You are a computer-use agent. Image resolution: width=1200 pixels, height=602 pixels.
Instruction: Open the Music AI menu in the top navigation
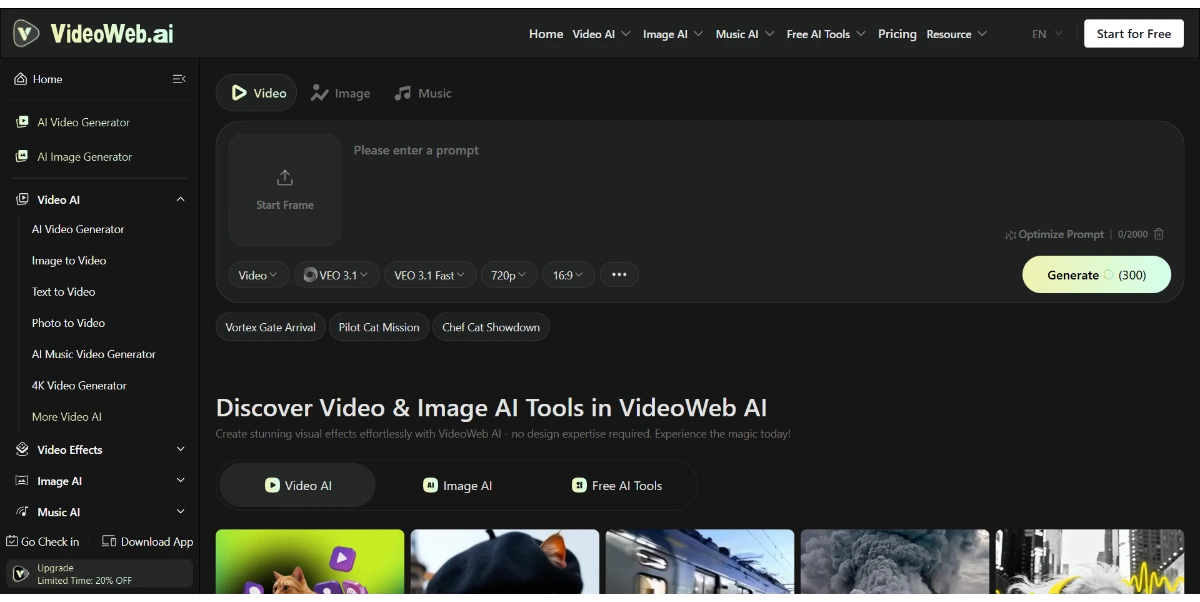click(x=745, y=34)
